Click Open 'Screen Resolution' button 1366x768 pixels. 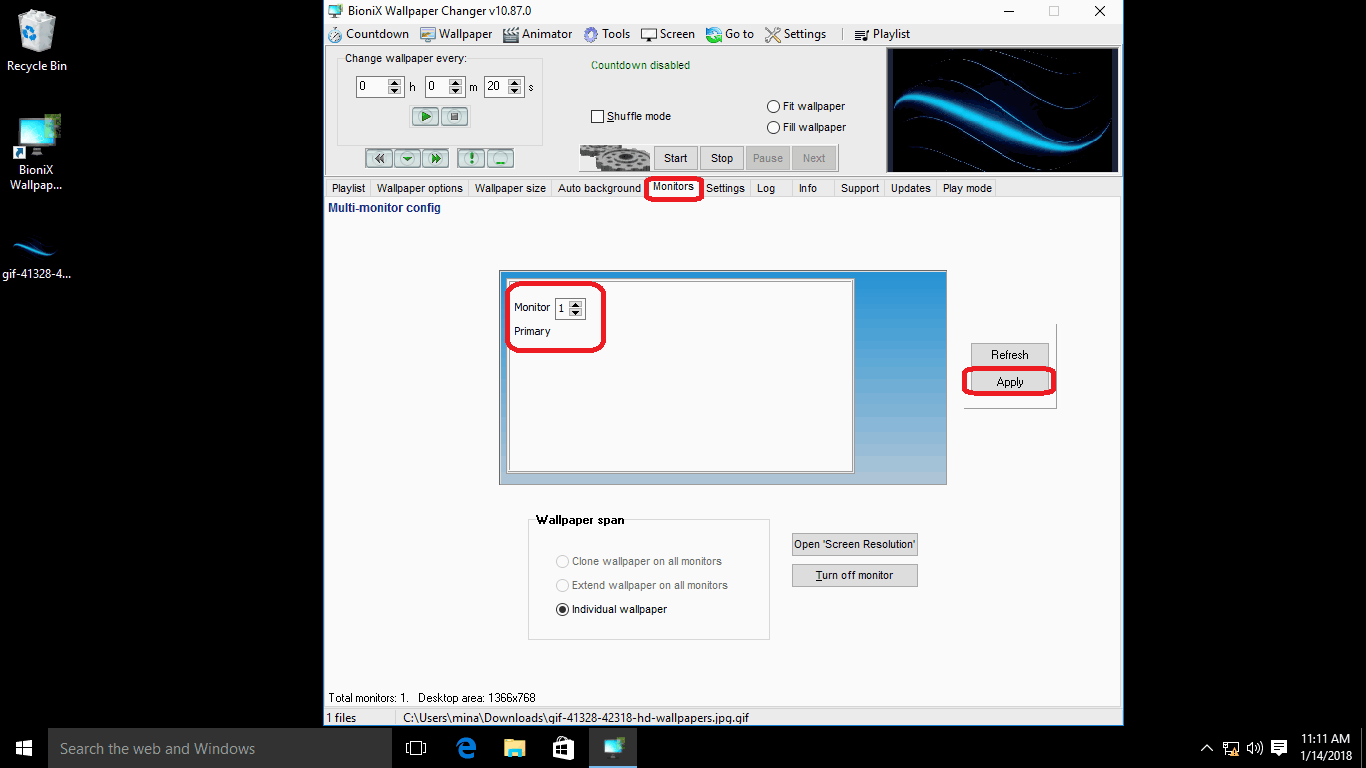click(x=854, y=544)
